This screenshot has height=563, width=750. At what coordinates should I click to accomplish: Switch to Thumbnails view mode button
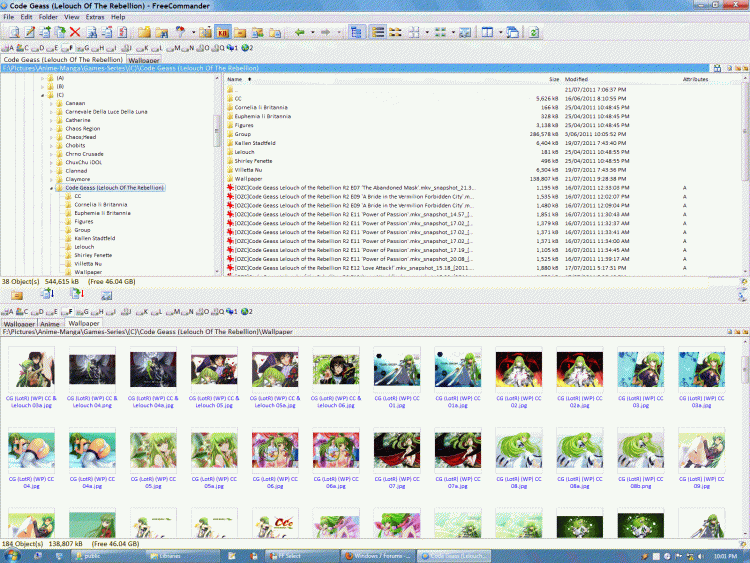pyautogui.click(x=441, y=32)
